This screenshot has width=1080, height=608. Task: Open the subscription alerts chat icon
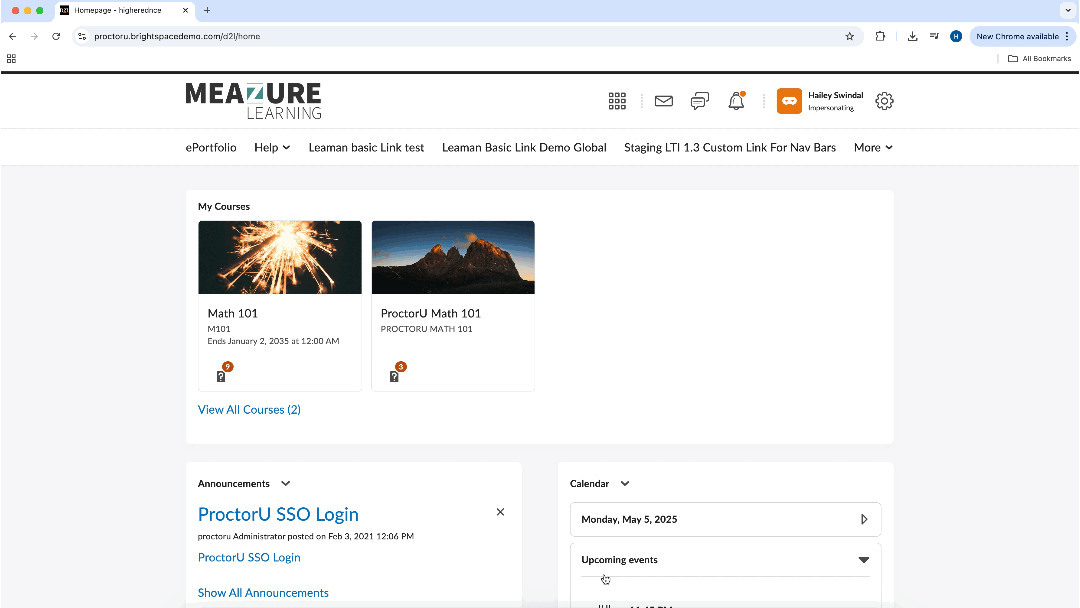click(700, 101)
